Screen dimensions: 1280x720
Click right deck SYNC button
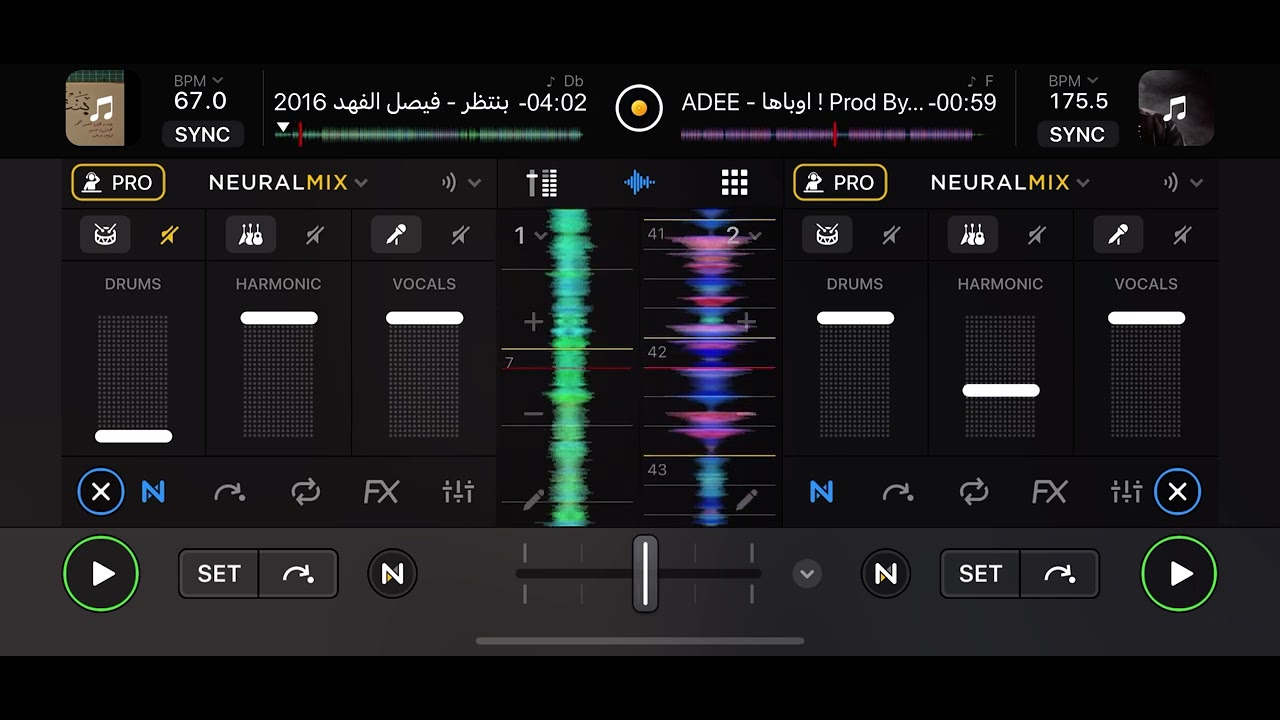click(x=1077, y=134)
